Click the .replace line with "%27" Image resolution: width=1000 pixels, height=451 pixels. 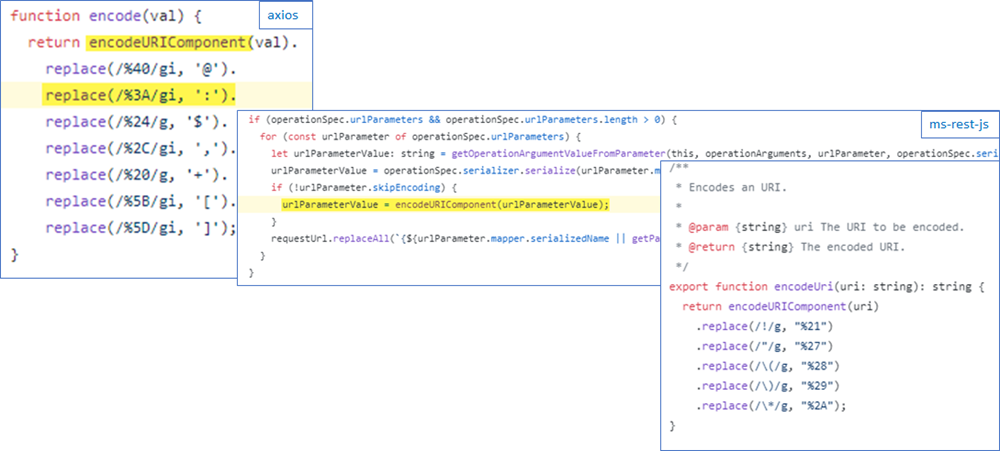[x=765, y=346]
